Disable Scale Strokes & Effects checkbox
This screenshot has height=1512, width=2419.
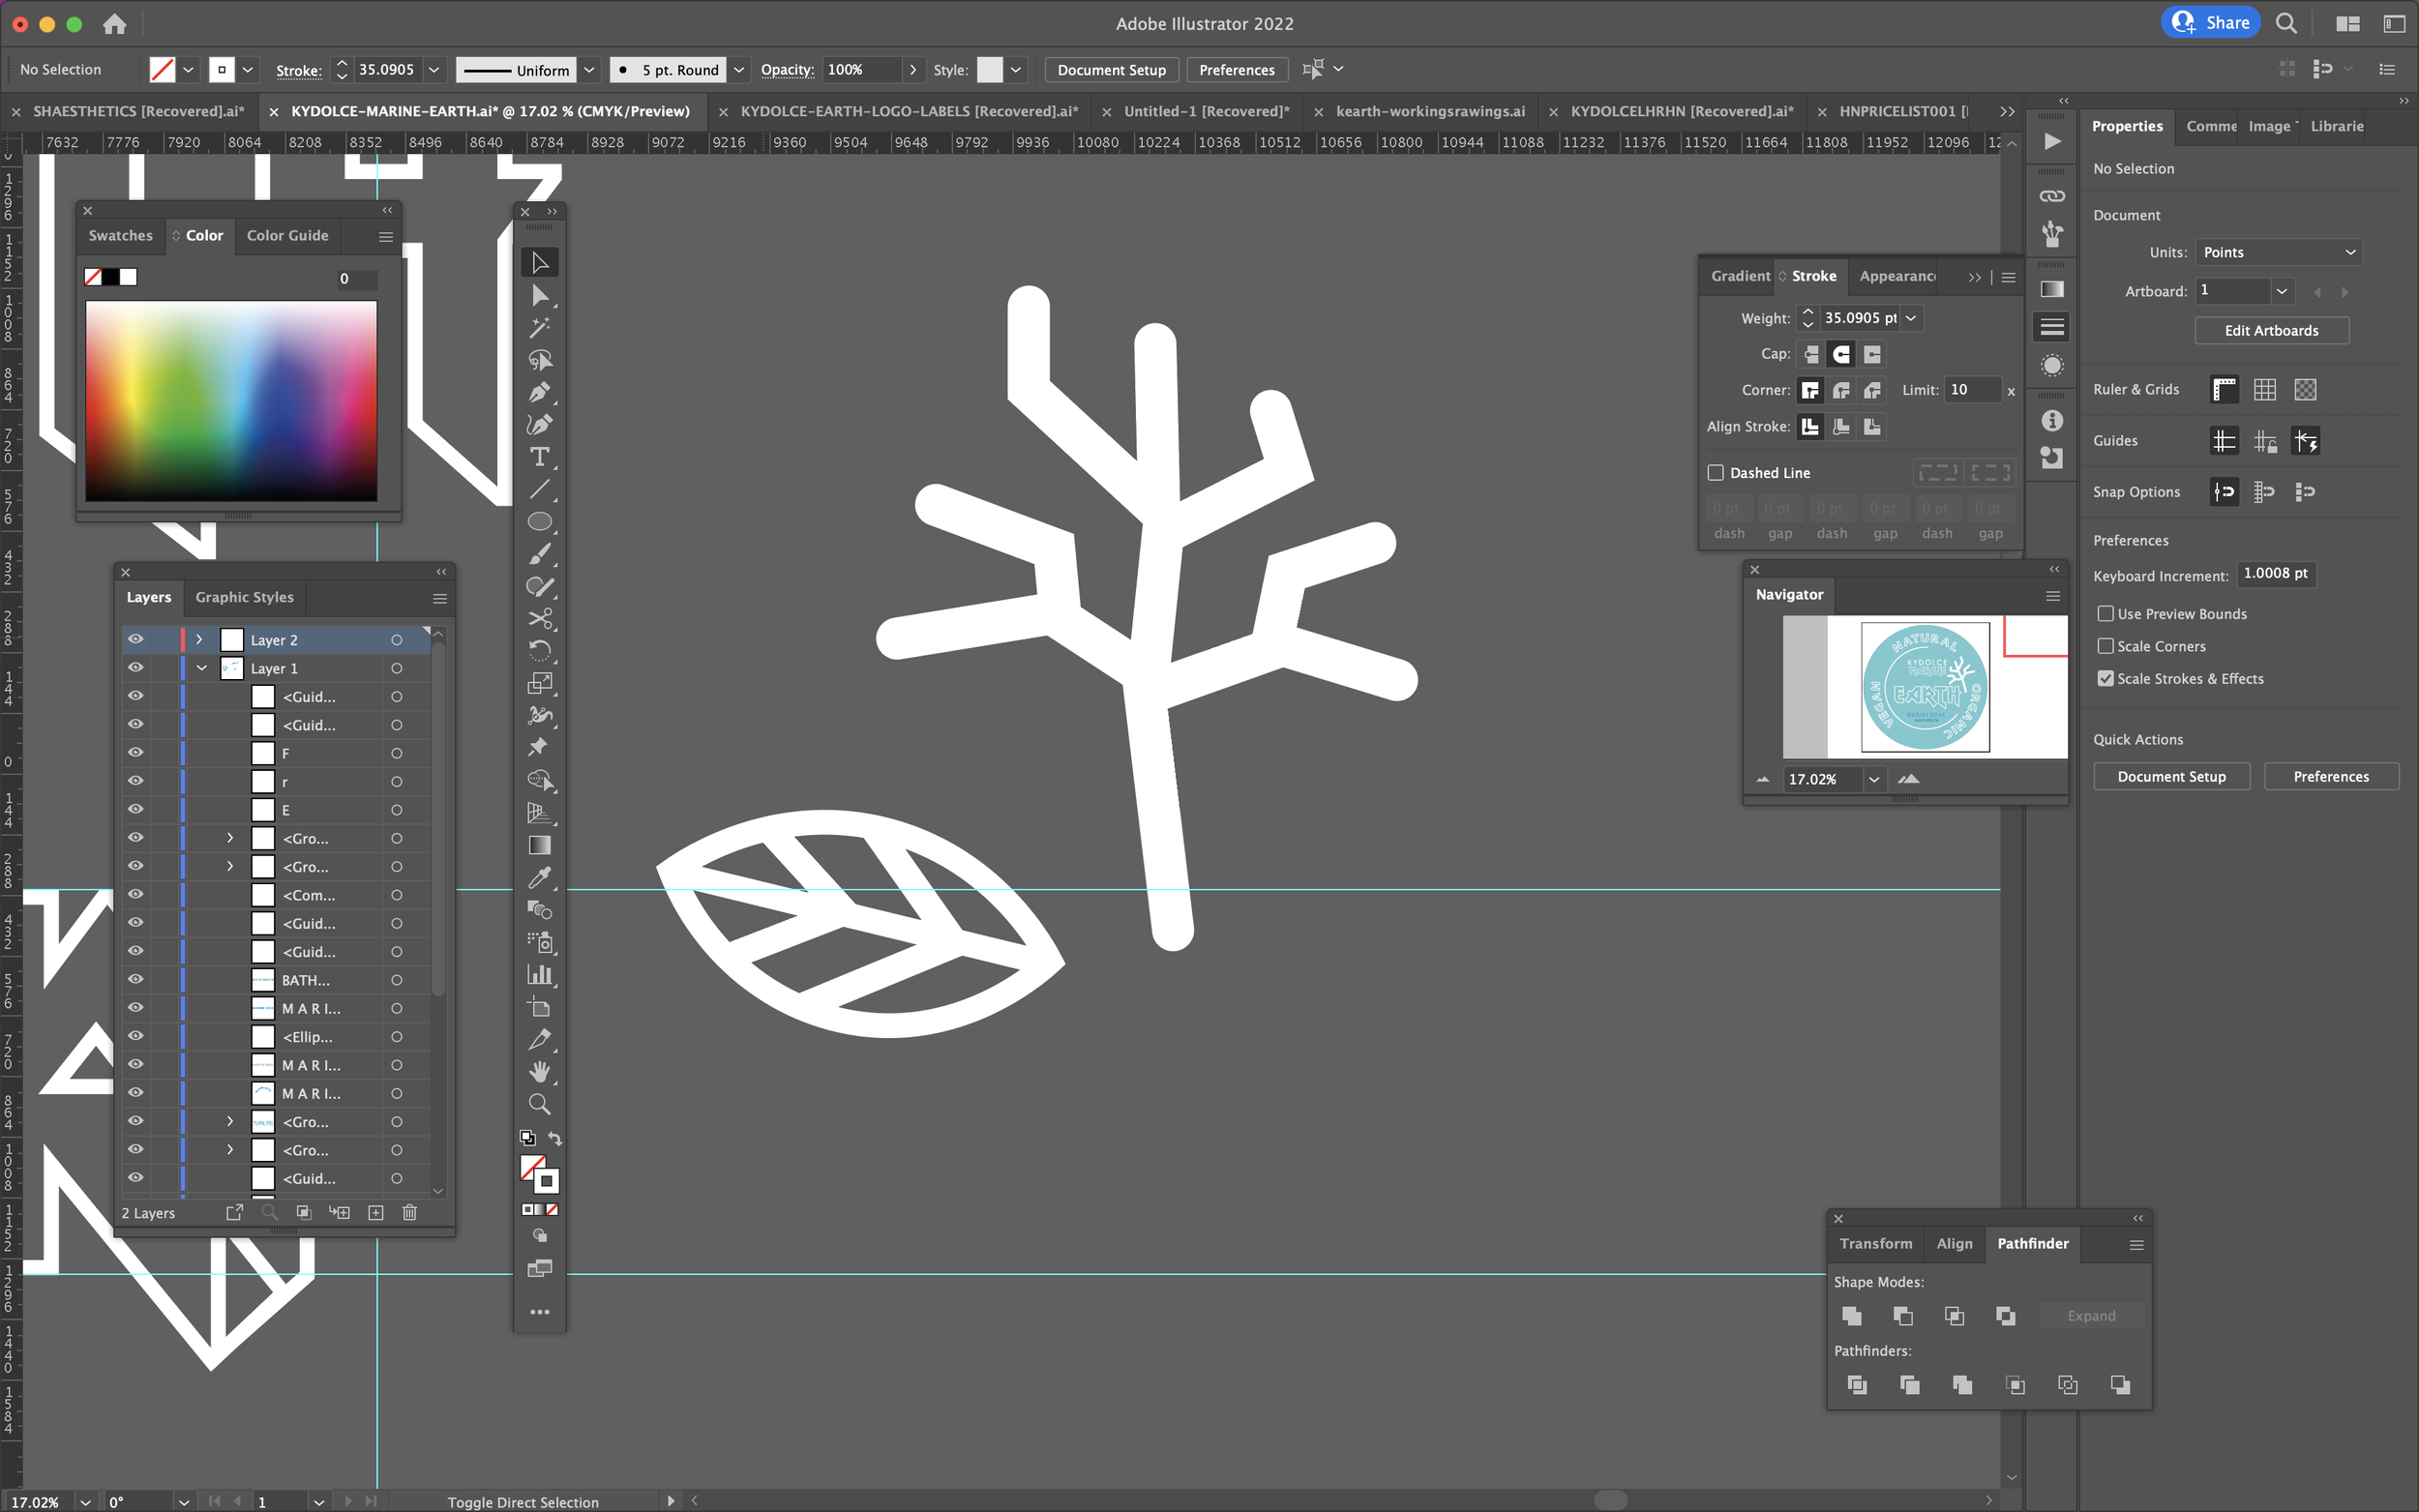point(2106,679)
